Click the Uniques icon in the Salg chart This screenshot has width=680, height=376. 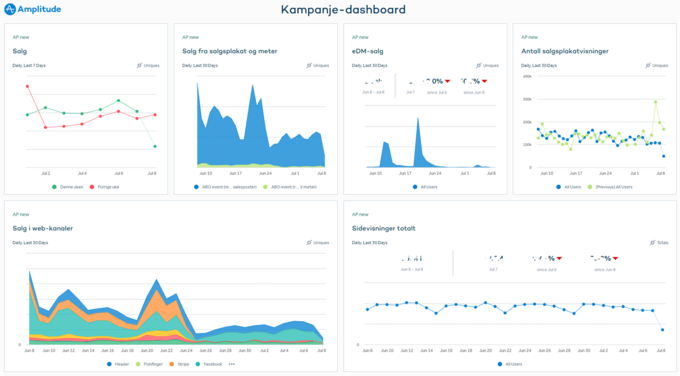click(x=139, y=65)
